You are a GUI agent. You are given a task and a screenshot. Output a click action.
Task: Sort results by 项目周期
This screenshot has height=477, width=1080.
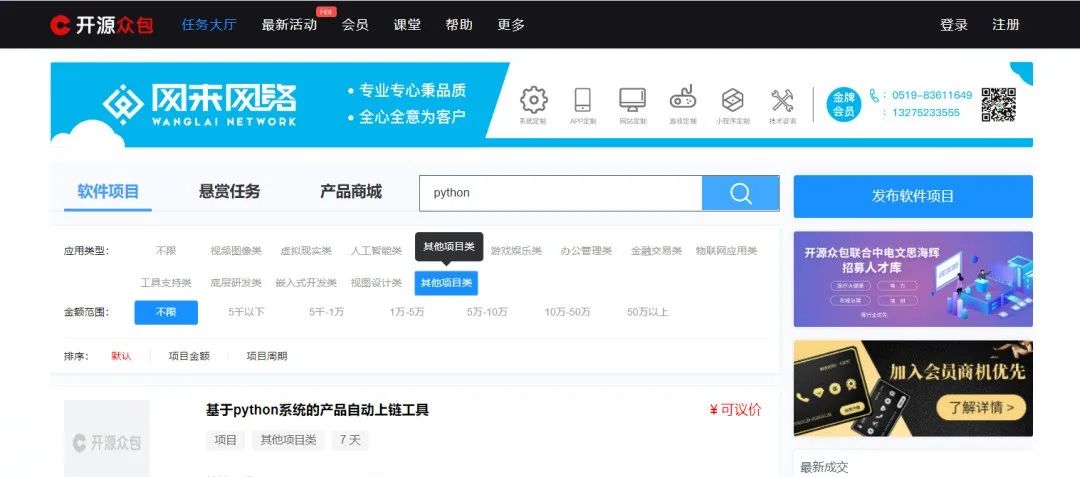click(267, 357)
